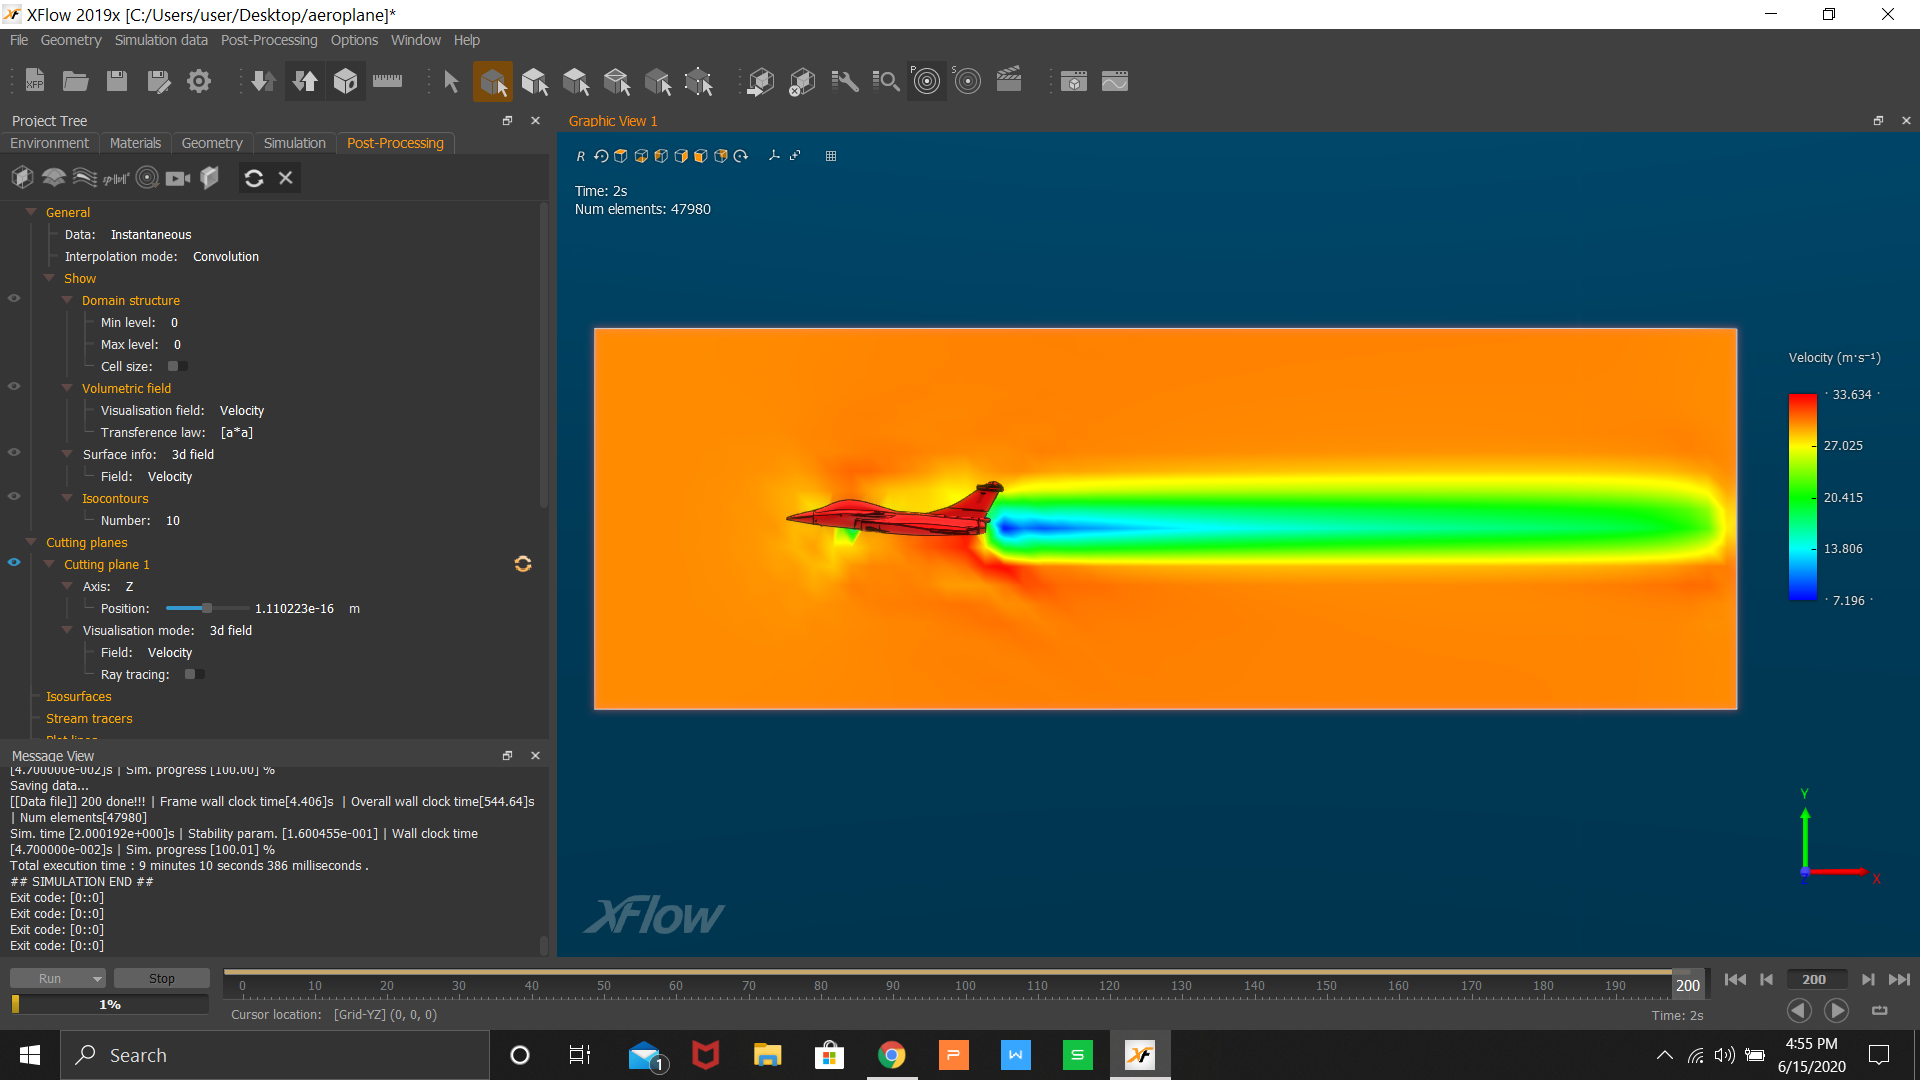Click the clapperboard animation icon

coord(1009,81)
